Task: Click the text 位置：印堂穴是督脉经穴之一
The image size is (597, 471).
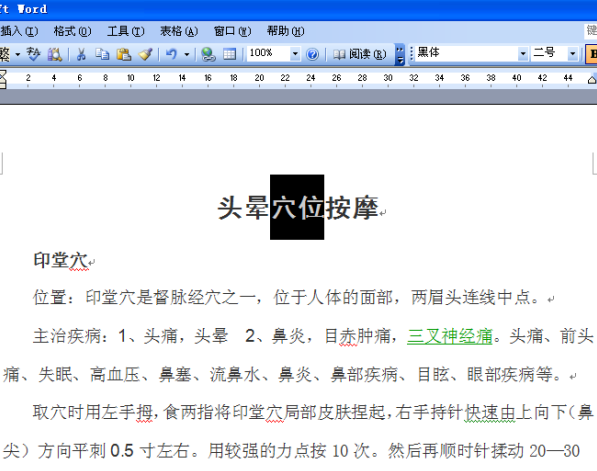Action: coord(144,297)
